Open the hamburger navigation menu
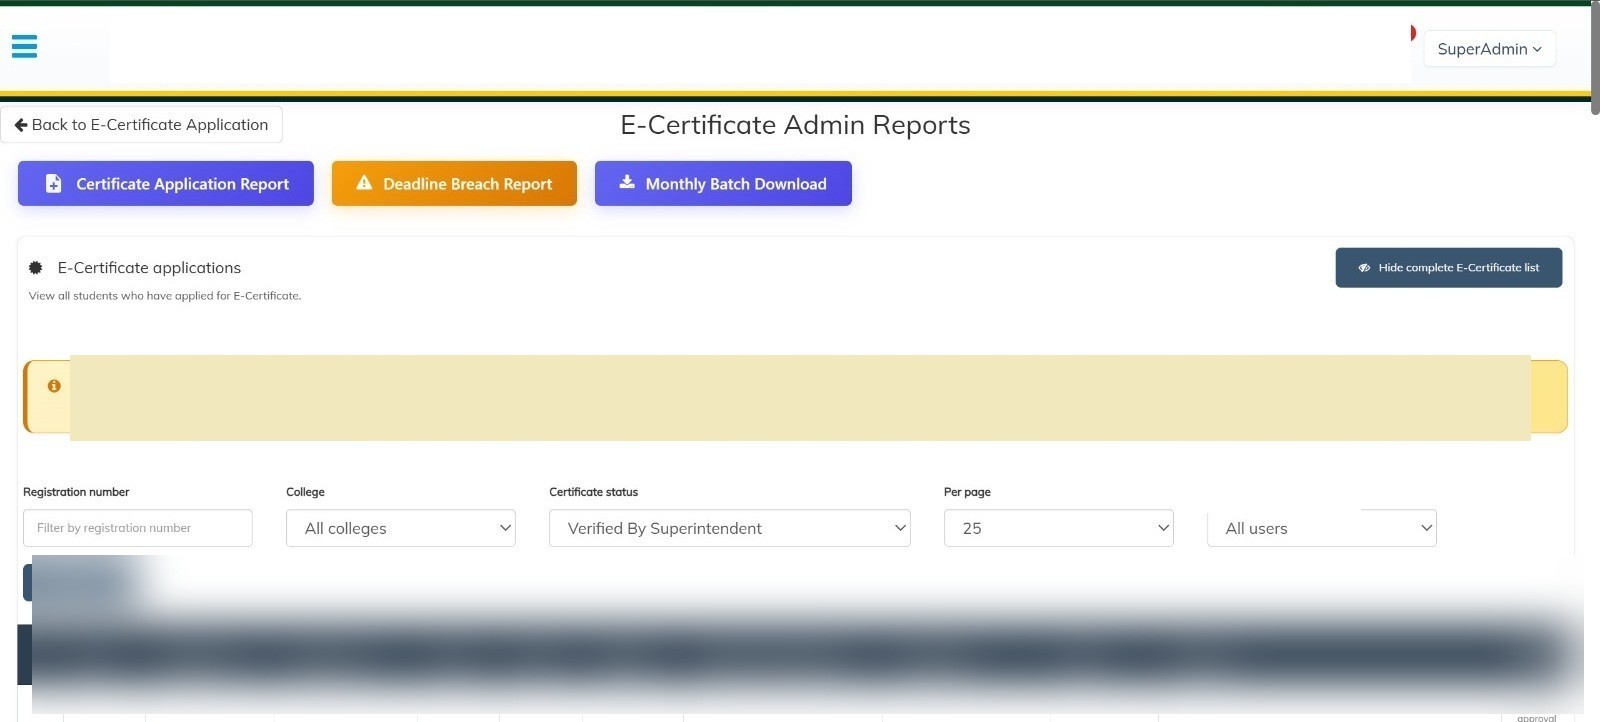Viewport: 1600px width, 722px height. point(25,46)
